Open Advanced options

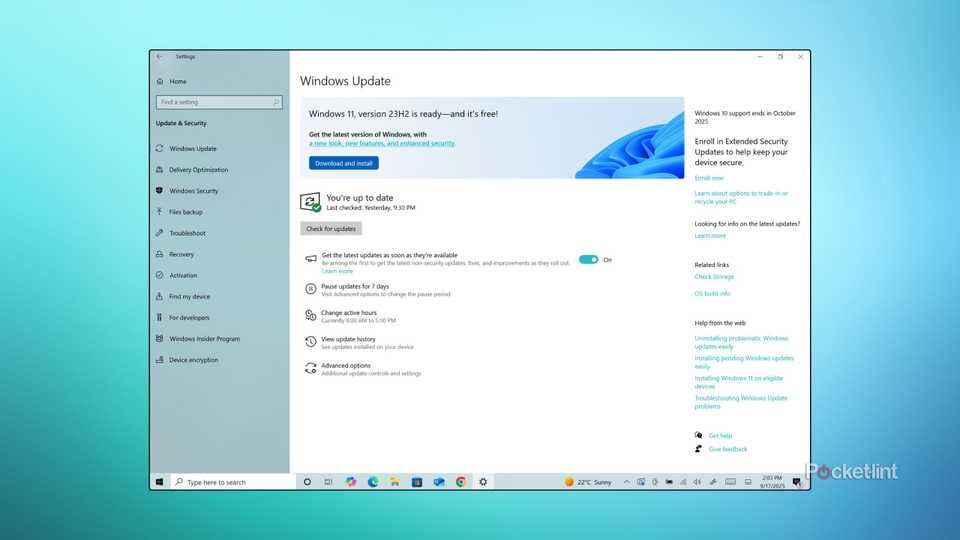346,365
